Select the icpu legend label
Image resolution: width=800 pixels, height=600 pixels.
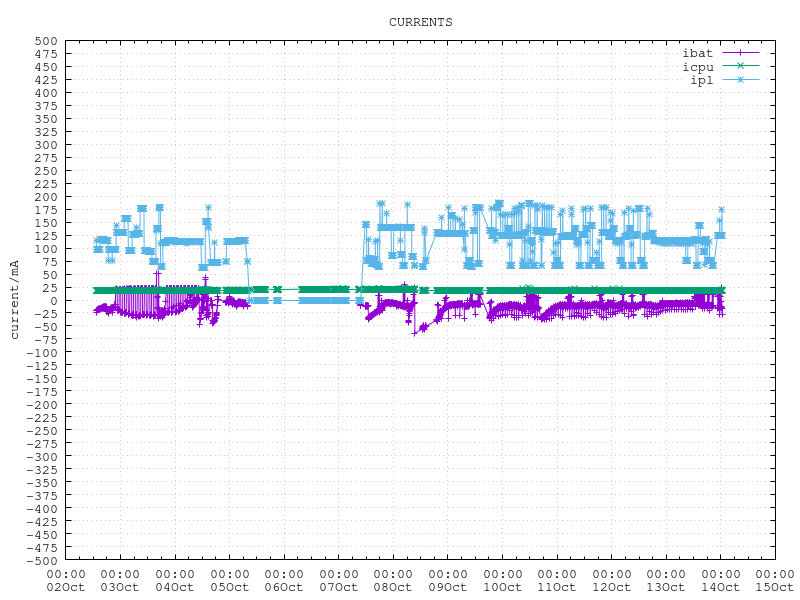point(698,66)
